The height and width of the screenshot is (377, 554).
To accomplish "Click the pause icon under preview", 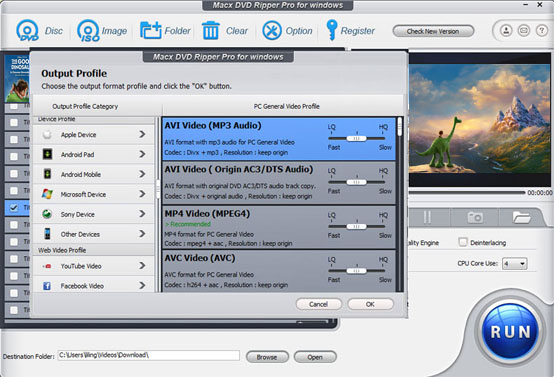I will 427,217.
